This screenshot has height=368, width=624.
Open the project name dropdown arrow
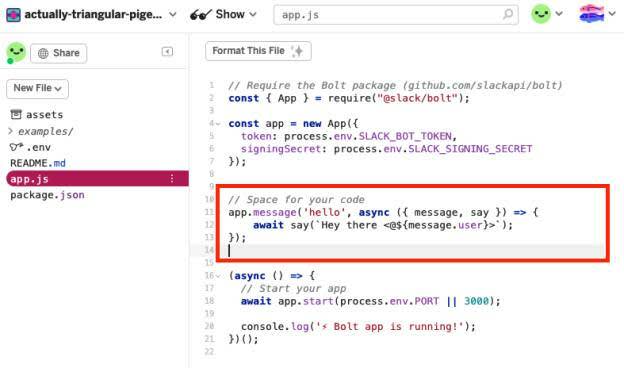[x=173, y=15]
